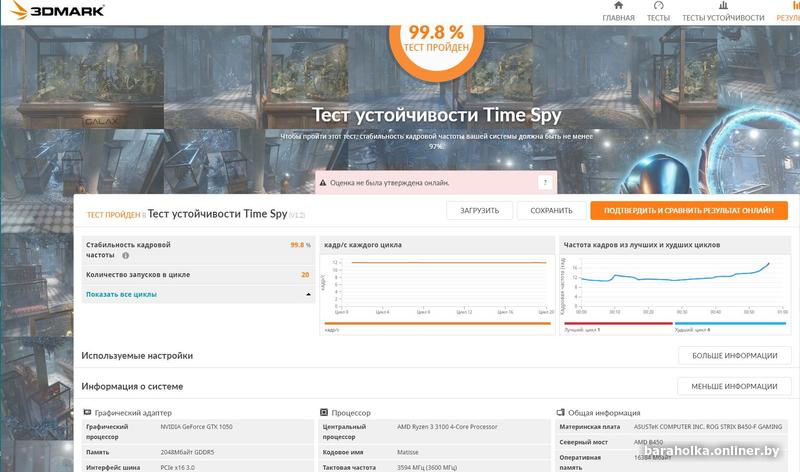Click the NVIDIA GeForce GTX 1050 value
This screenshot has height=472, width=800.
pos(196,427)
